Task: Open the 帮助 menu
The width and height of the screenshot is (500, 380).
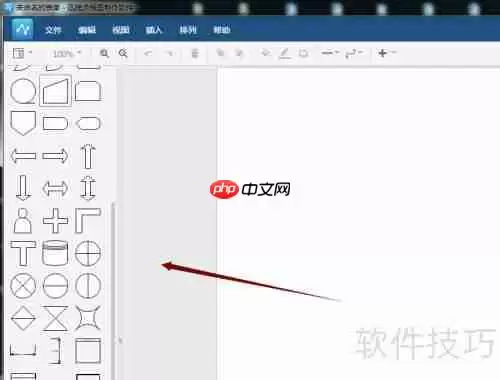Action: (222, 30)
